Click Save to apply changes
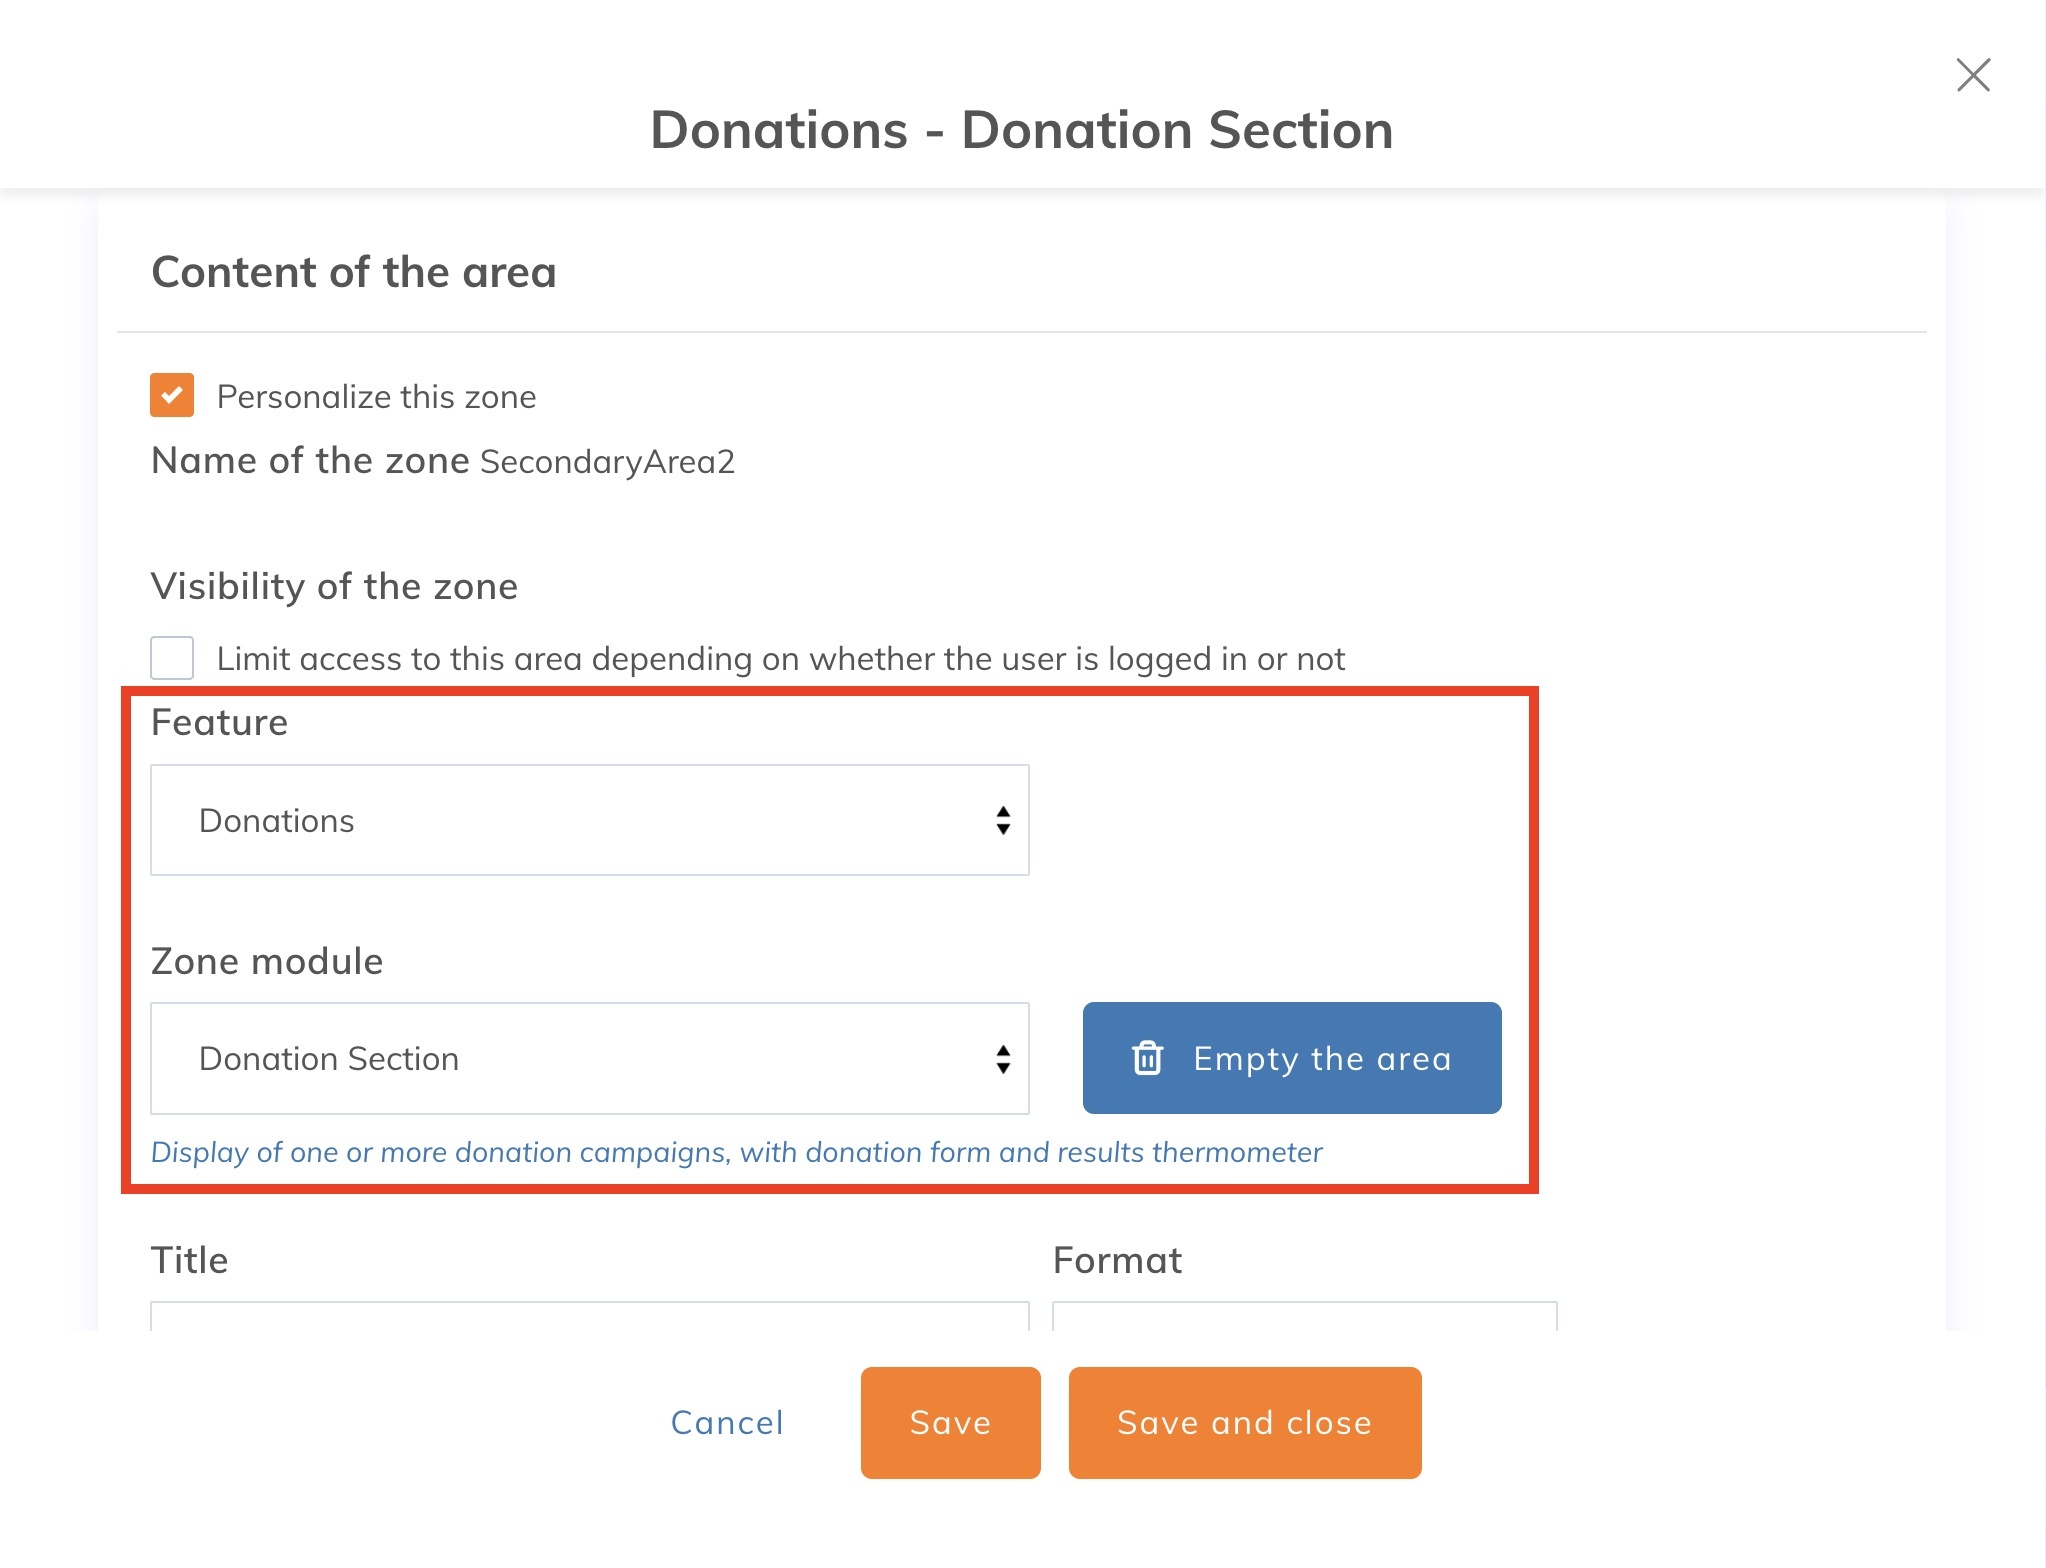The image size is (2046, 1568). coord(950,1422)
